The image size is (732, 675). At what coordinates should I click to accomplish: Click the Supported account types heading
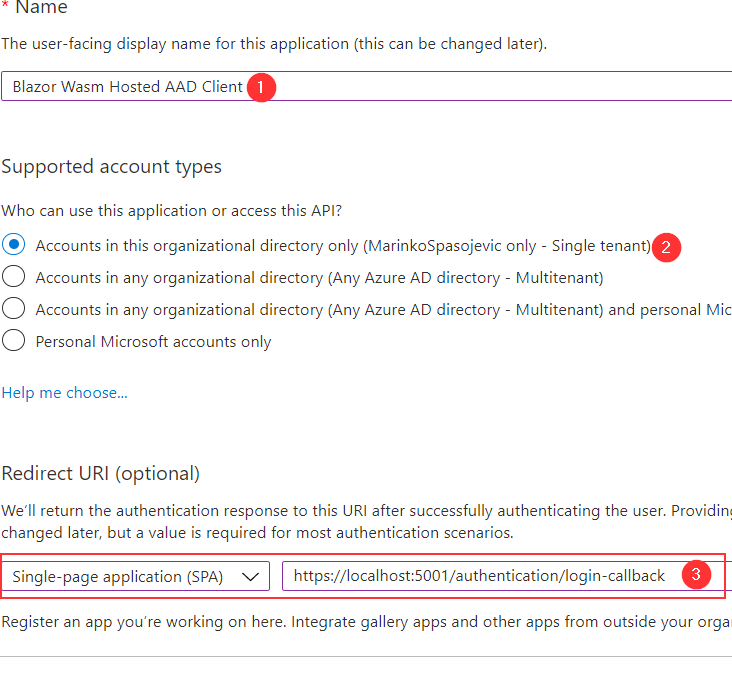tap(111, 166)
